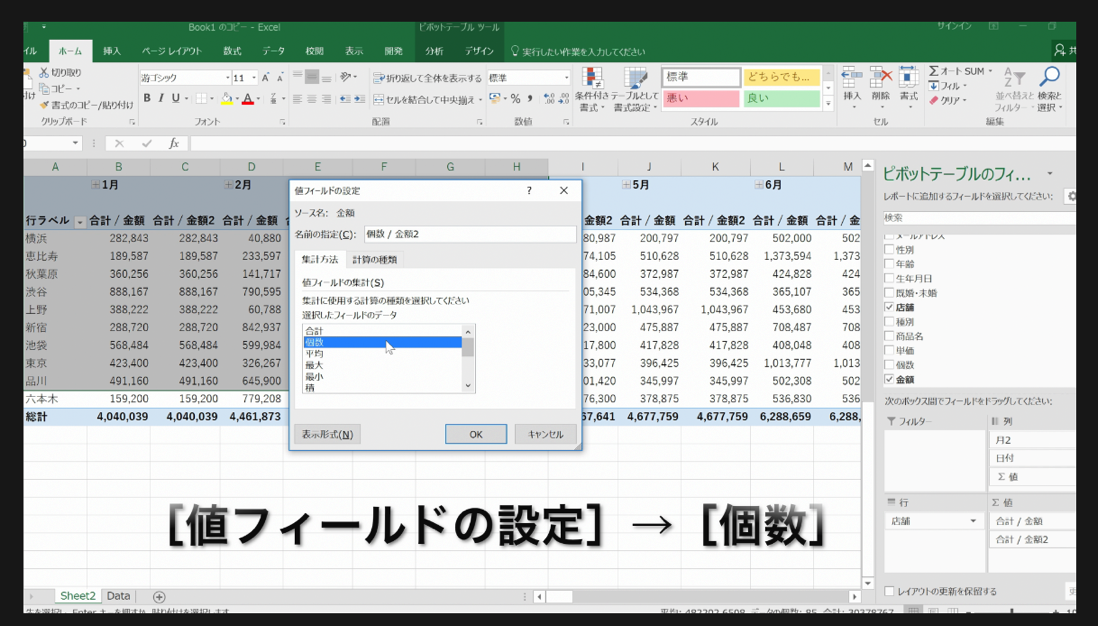Image resolution: width=1098 pixels, height=626 pixels.
Task: Click the Decrease Indent icon
Action: 345,99
